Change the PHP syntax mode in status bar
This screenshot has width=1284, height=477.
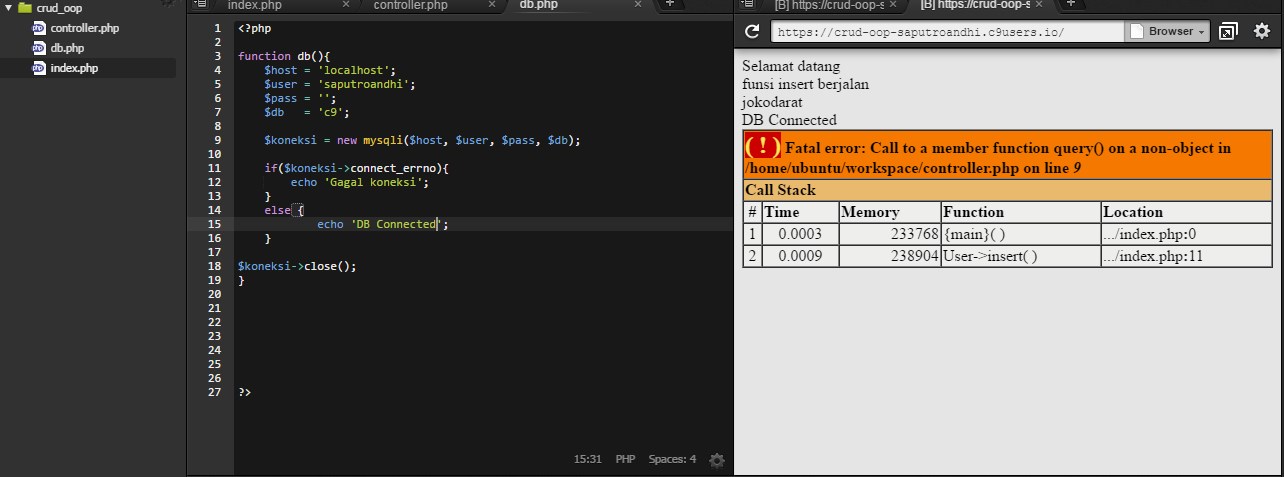[625, 460]
